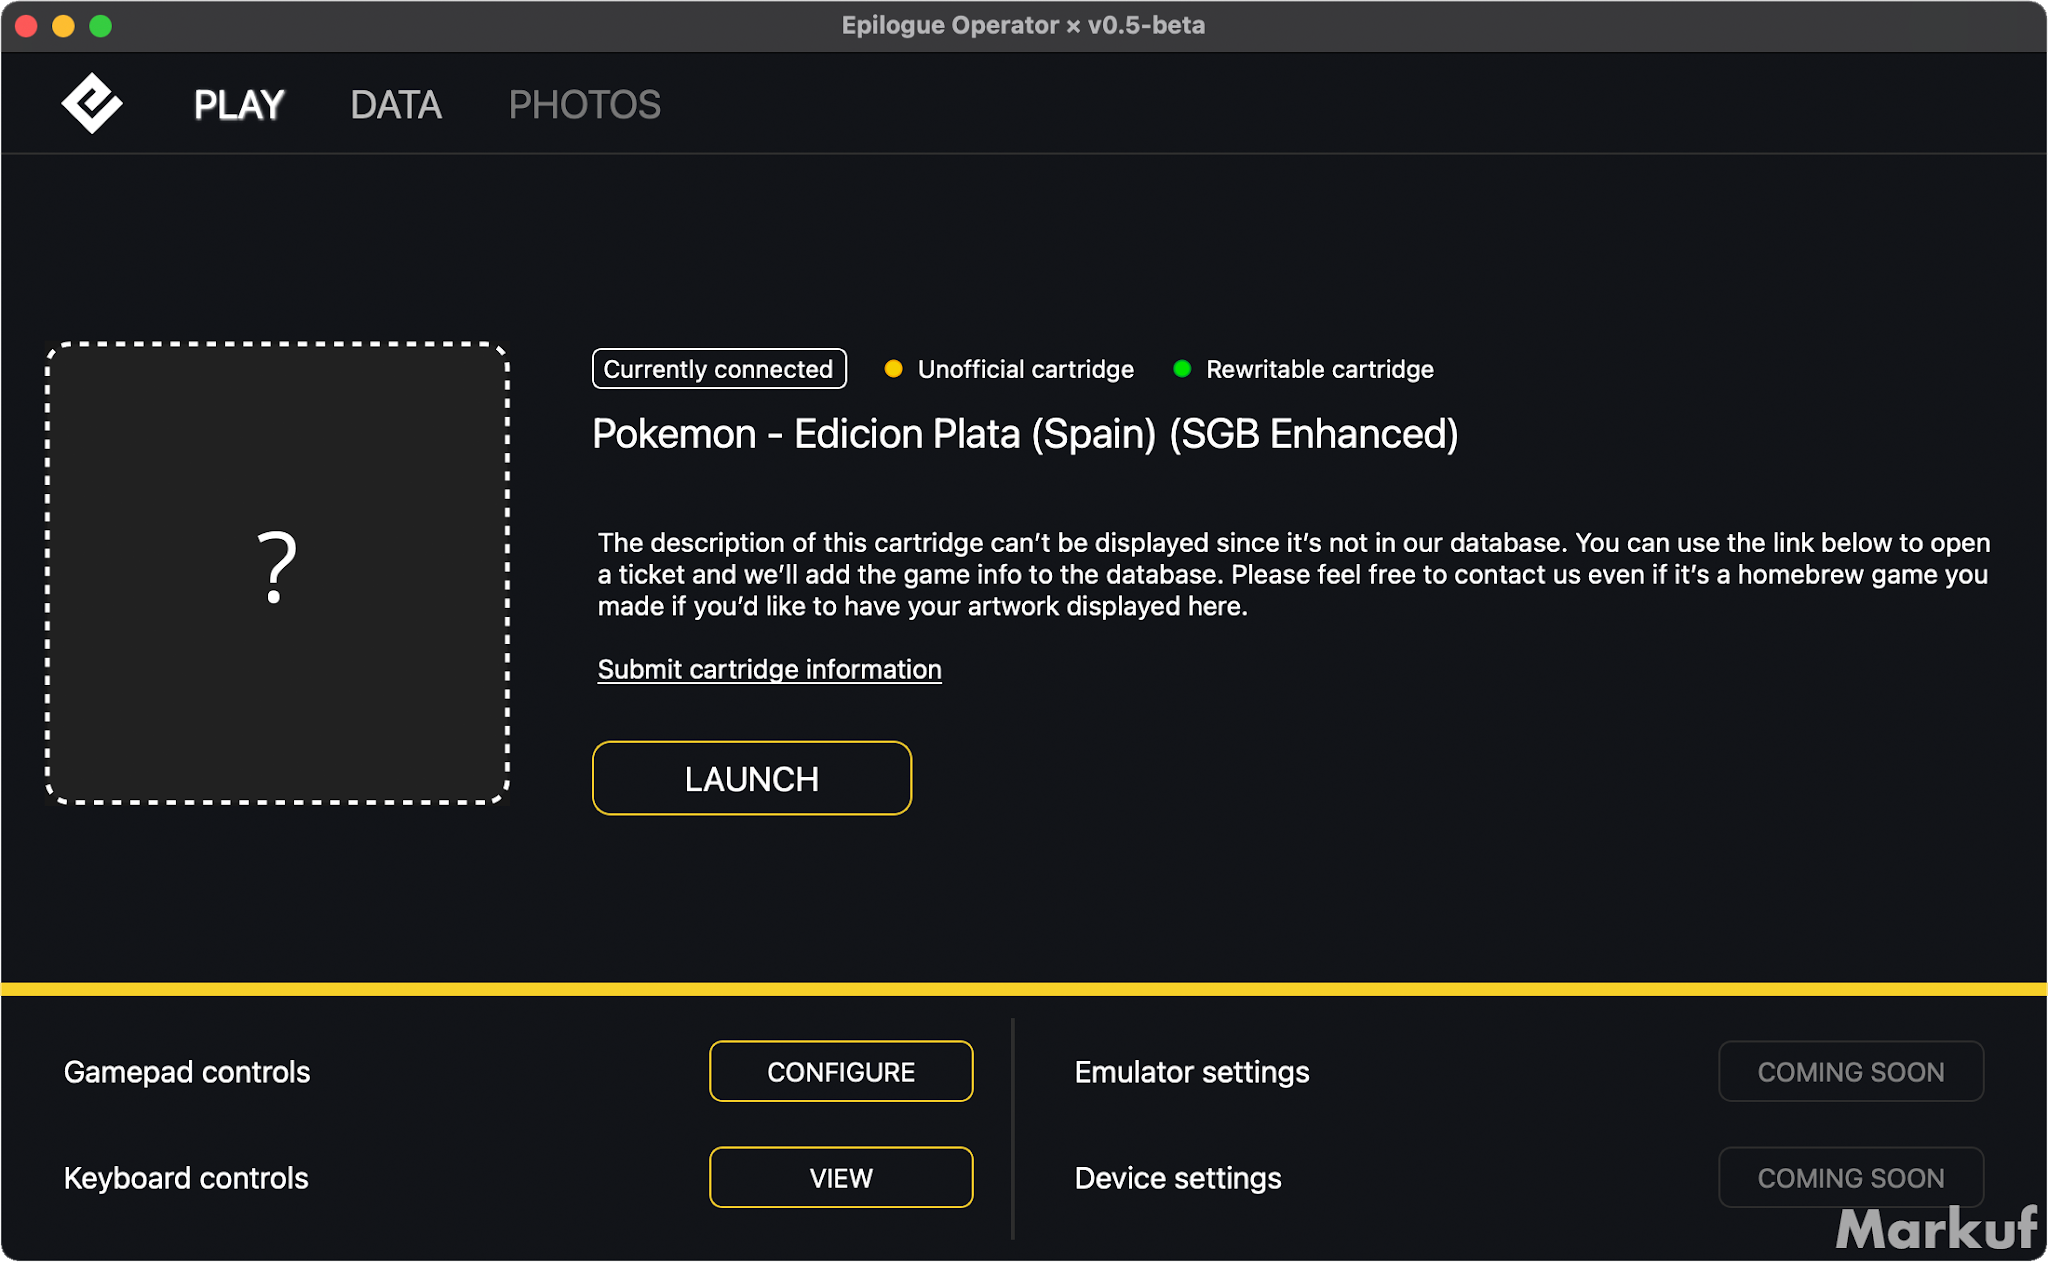Open Submit cartridge information link
2048x1262 pixels.
tap(769, 669)
